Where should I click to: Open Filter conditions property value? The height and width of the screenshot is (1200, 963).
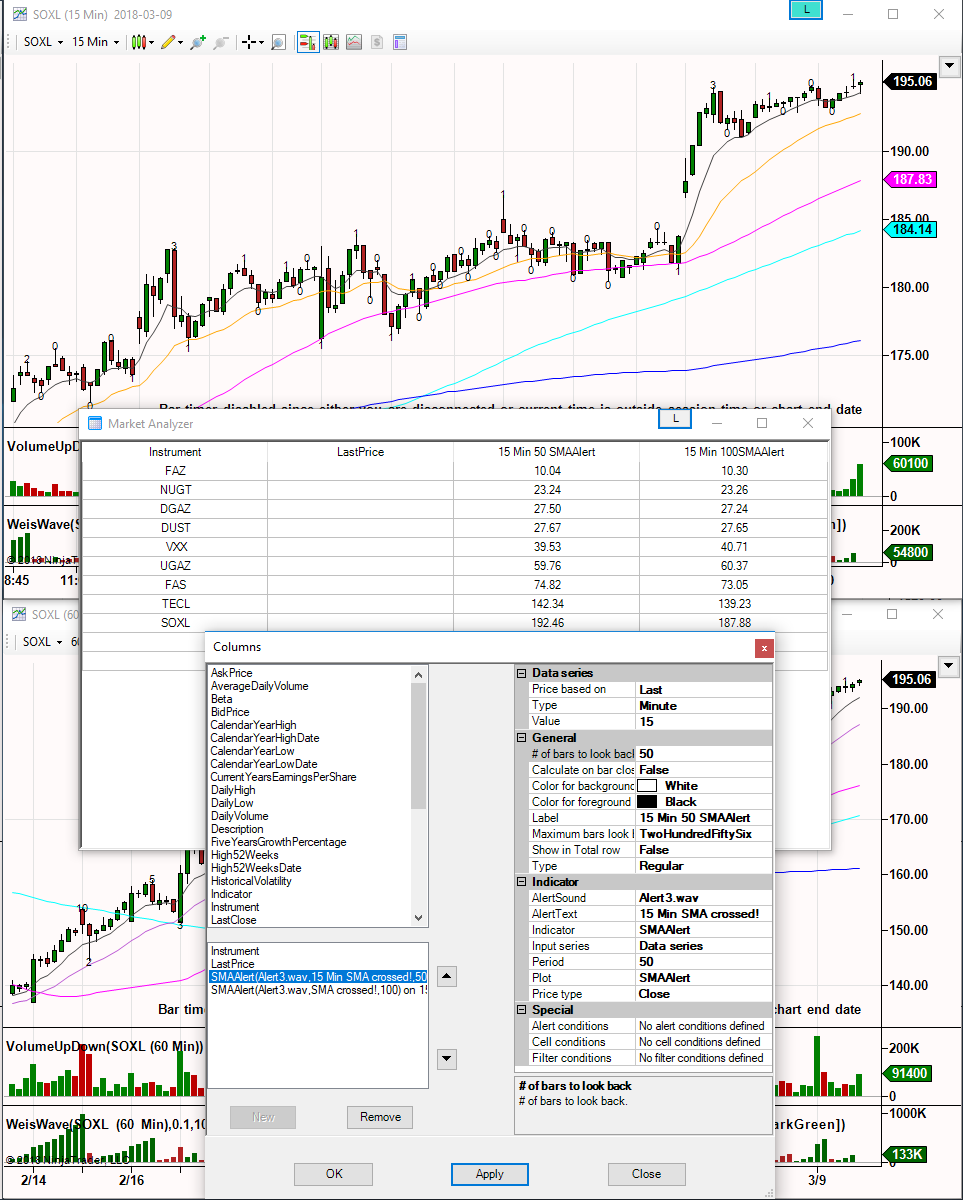[704, 1058]
